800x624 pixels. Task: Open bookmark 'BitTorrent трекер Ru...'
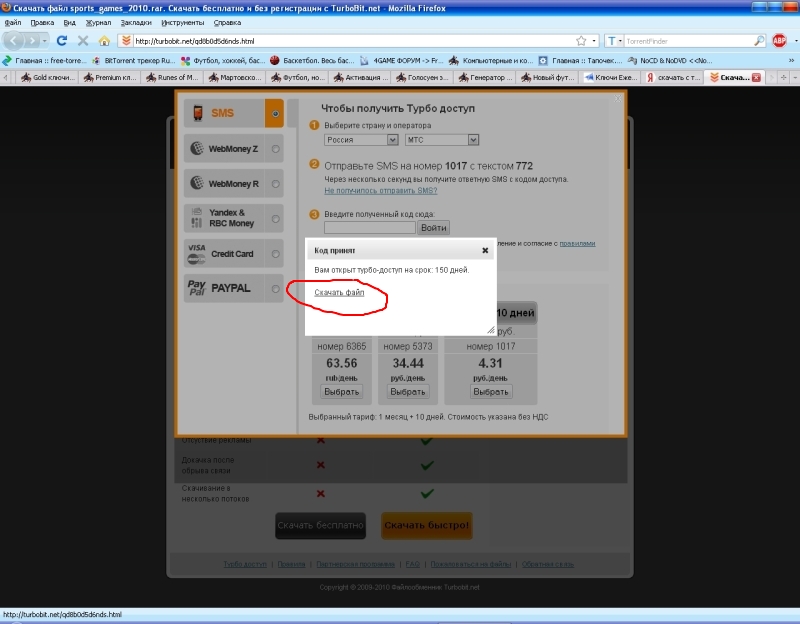coord(134,60)
